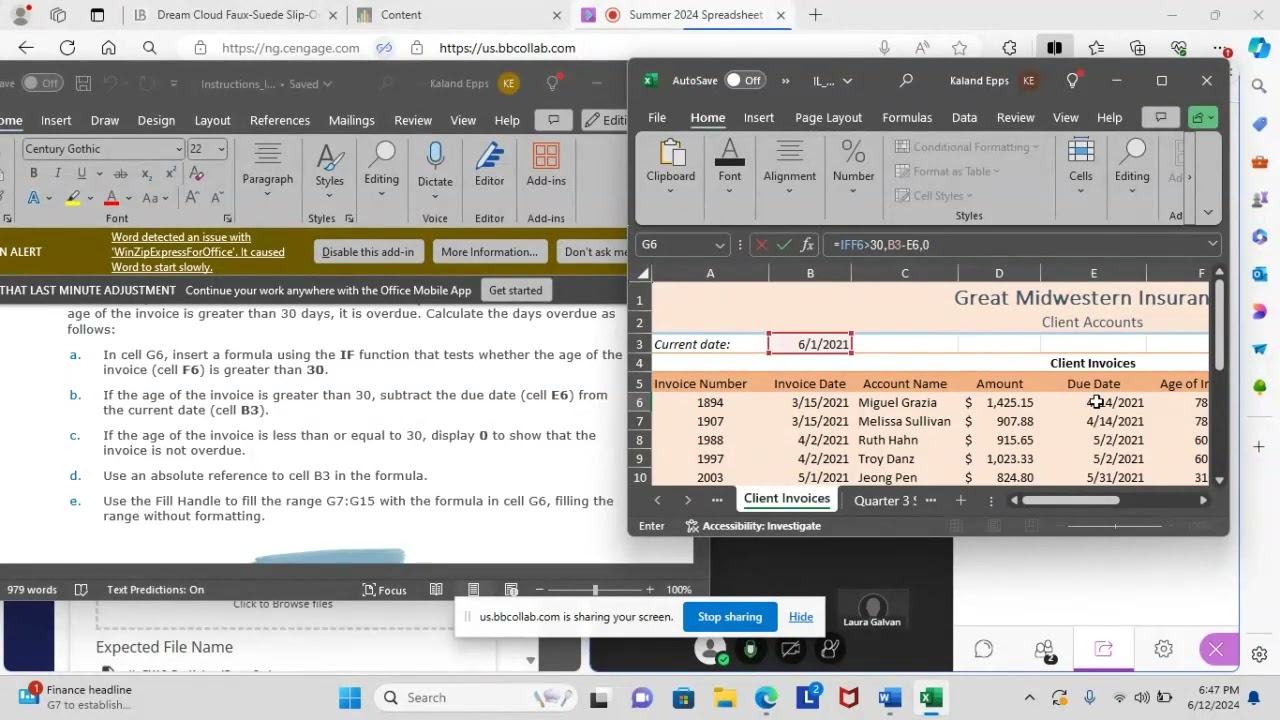This screenshot has width=1280, height=720.
Task: Expand the Number group in Excel
Action: click(853, 165)
